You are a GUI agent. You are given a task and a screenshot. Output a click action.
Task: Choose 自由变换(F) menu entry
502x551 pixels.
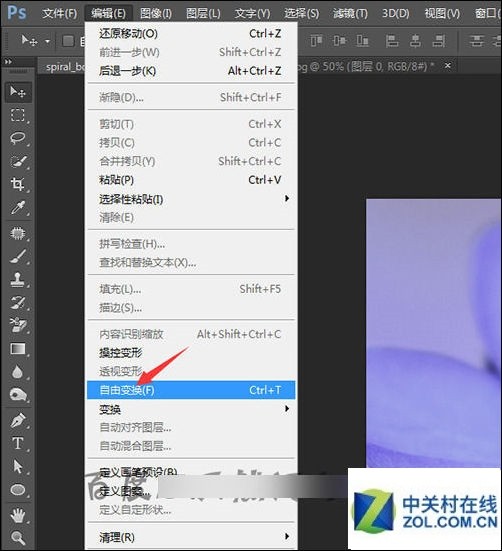pyautogui.click(x=191, y=390)
